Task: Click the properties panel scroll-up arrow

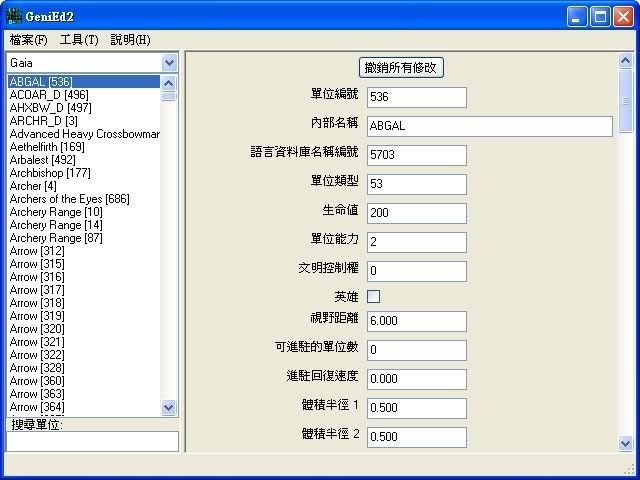Action: 626,61
